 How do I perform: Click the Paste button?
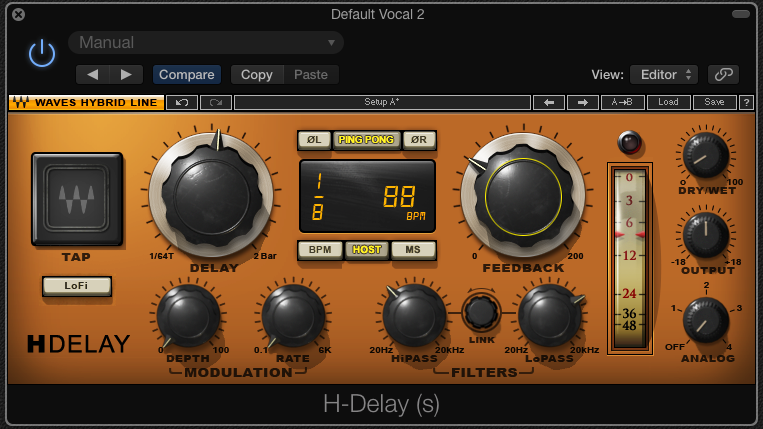[311, 74]
